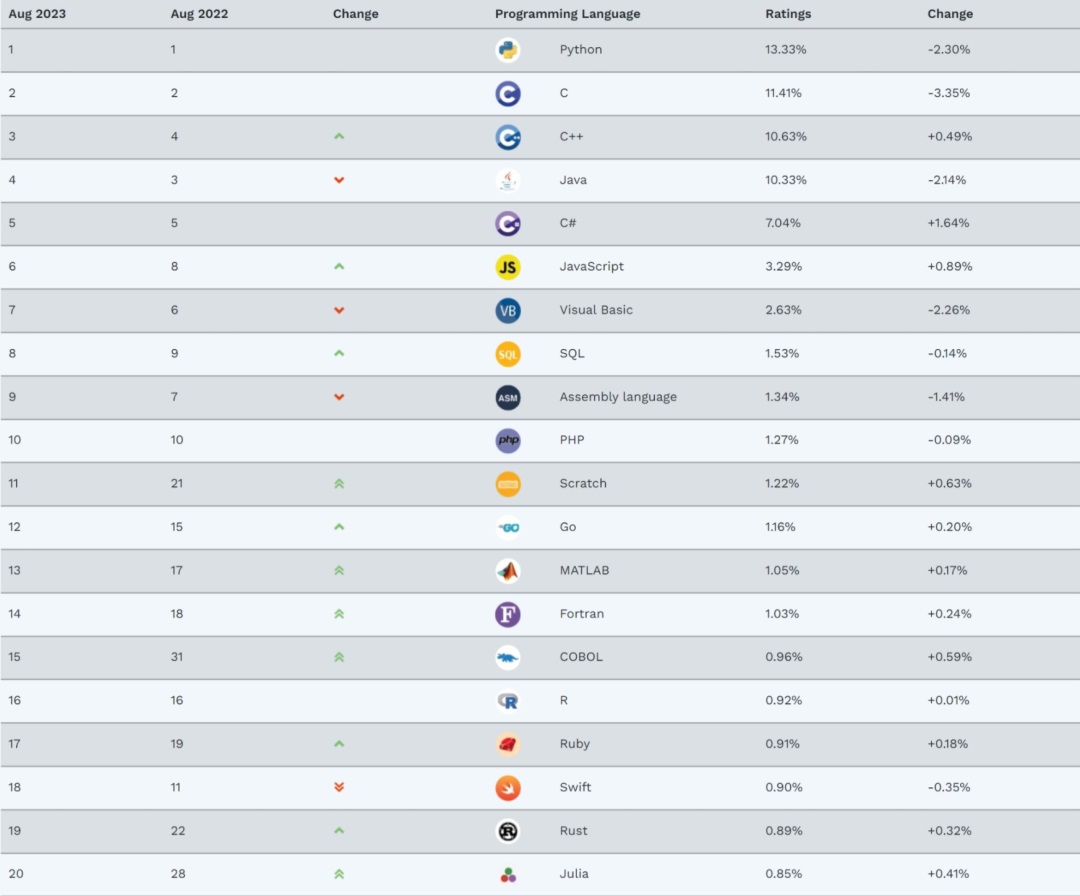
Task: Click the ASM Assembly language icon
Action: point(508,397)
